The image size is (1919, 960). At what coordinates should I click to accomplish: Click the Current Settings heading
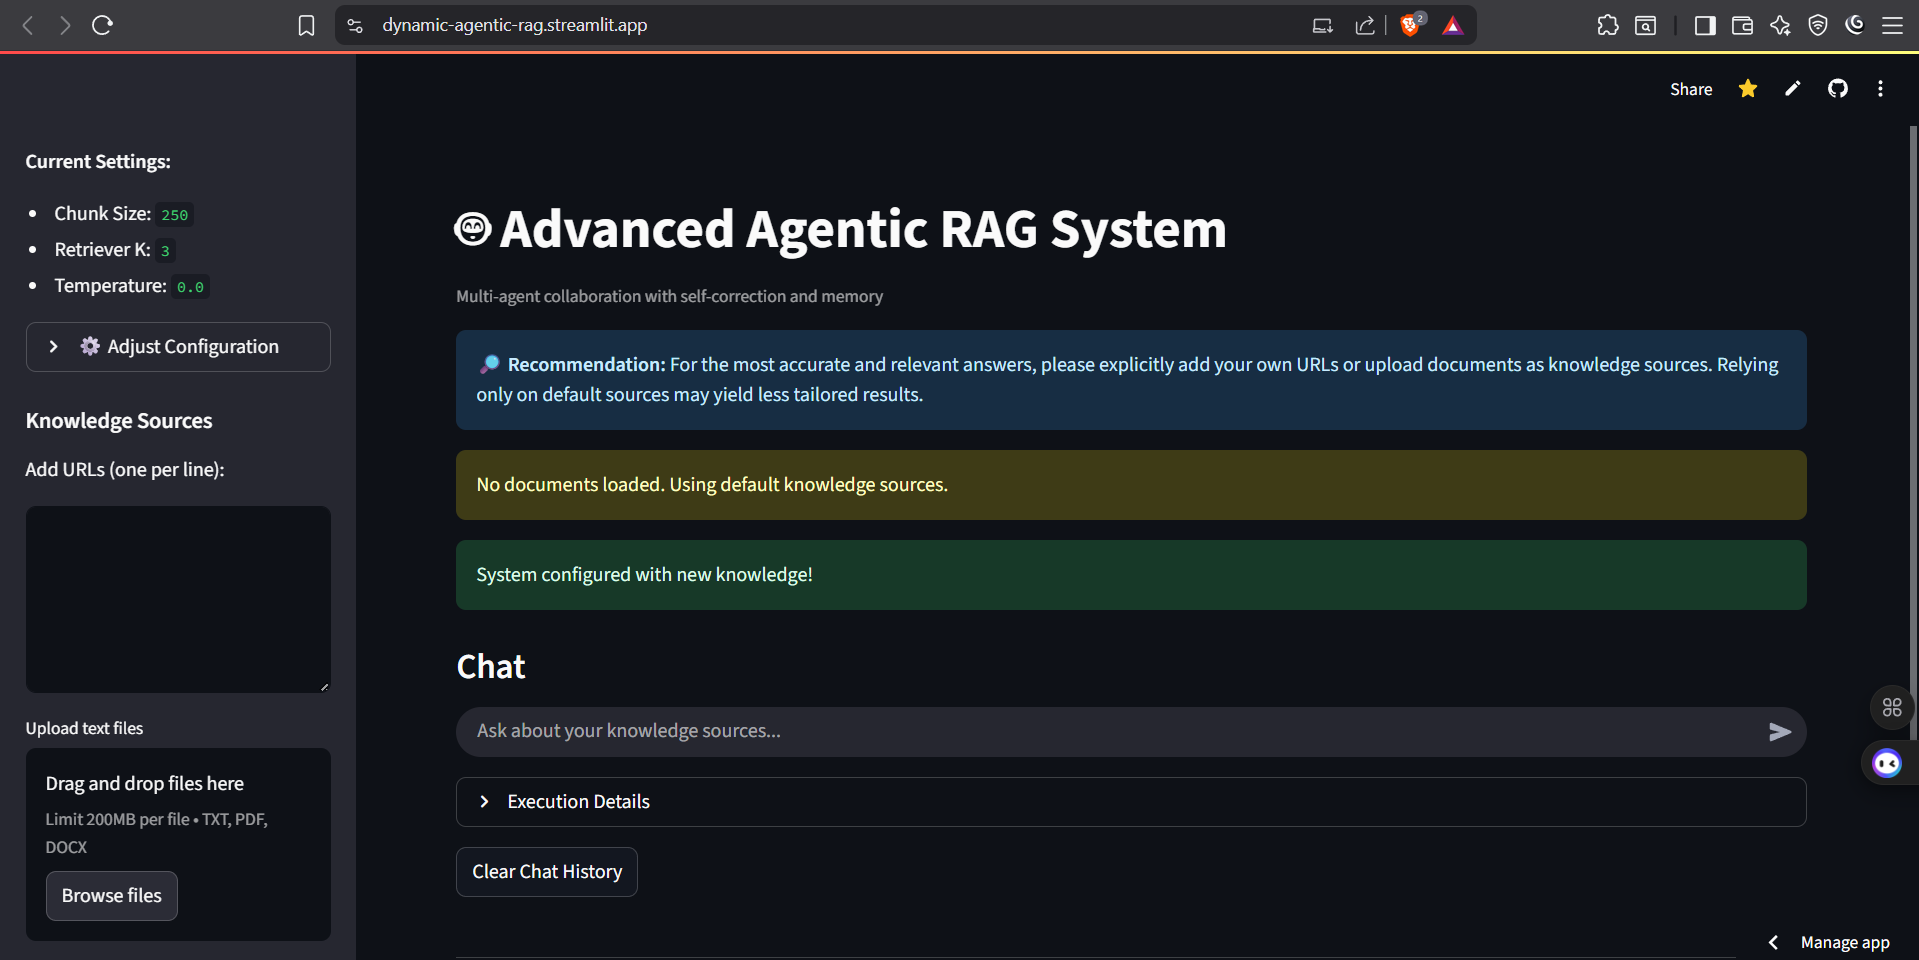pos(98,162)
